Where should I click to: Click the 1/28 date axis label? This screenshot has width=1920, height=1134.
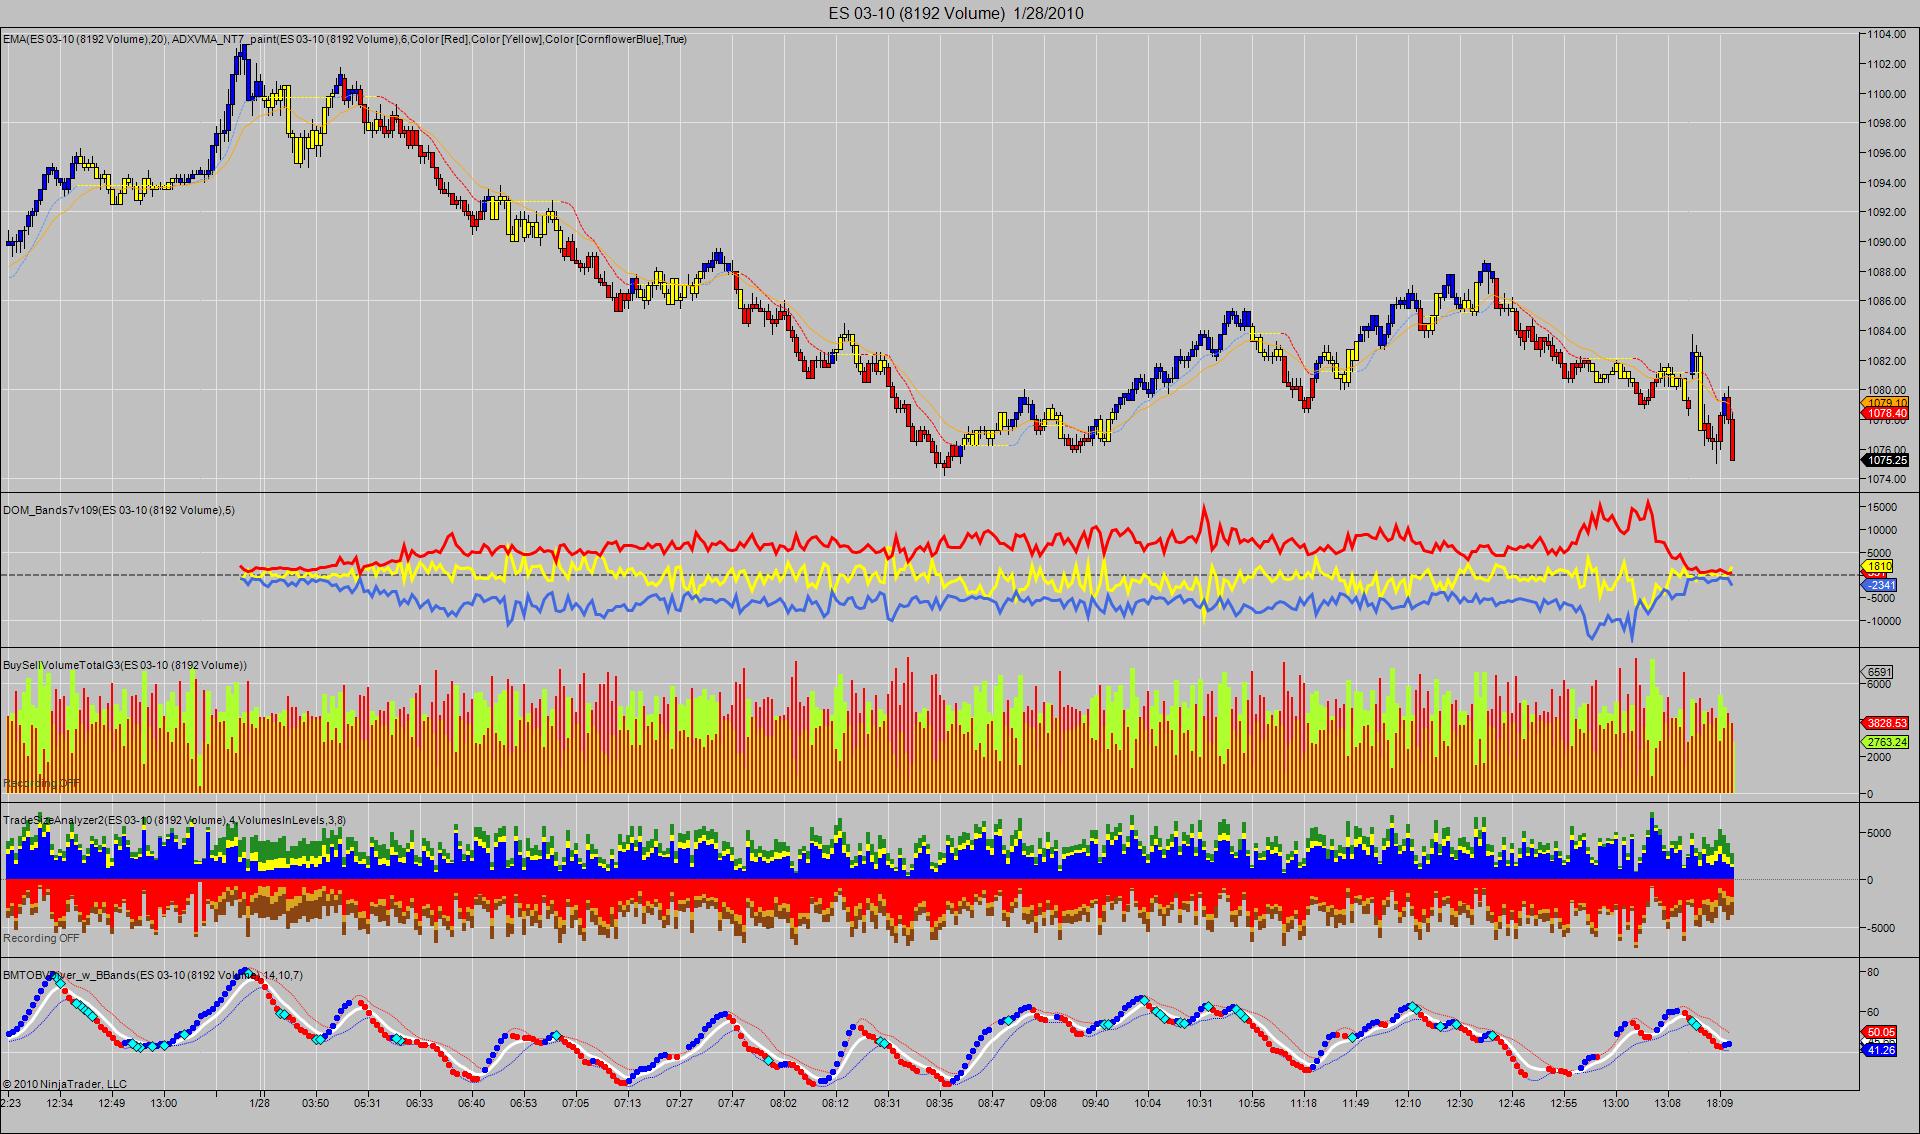[260, 1104]
